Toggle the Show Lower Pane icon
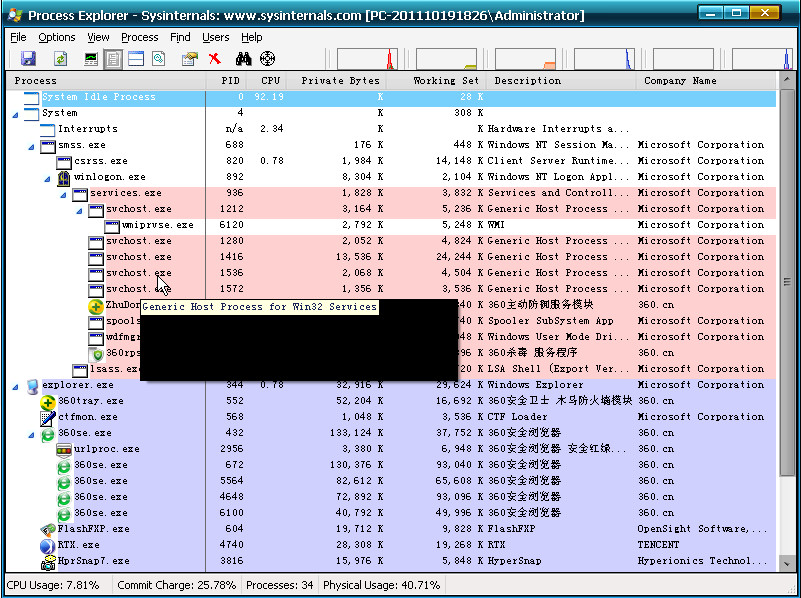Viewport: 801px width, 598px height. (135, 58)
